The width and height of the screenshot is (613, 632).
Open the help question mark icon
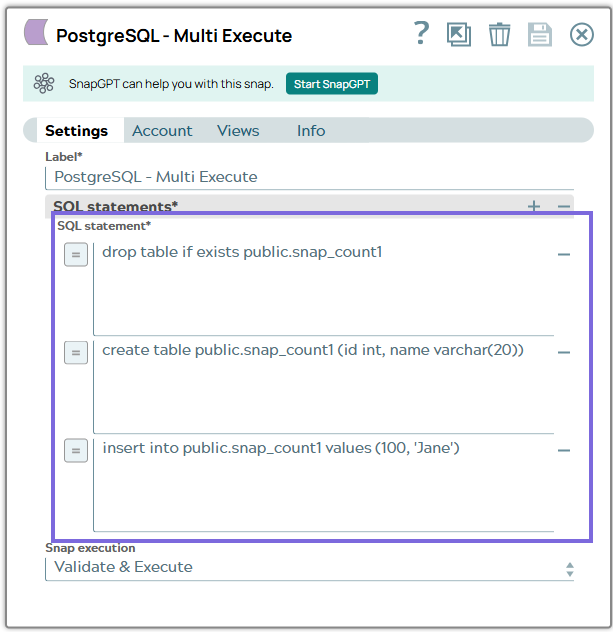tap(422, 33)
